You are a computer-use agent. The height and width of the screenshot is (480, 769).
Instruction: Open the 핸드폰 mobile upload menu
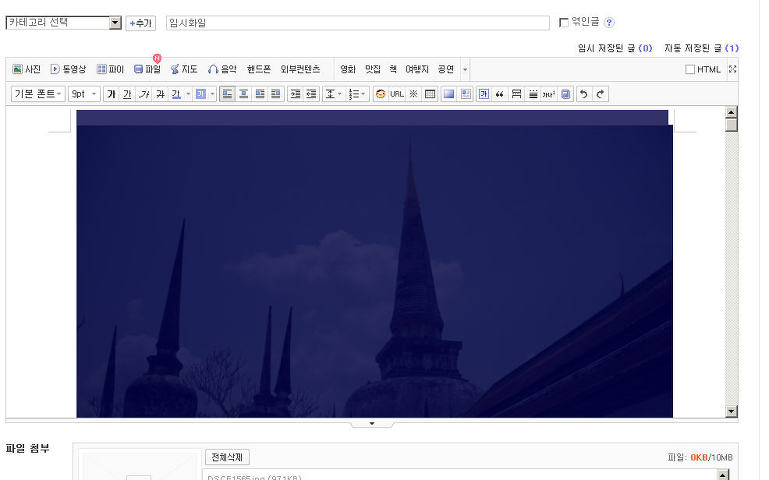258,69
